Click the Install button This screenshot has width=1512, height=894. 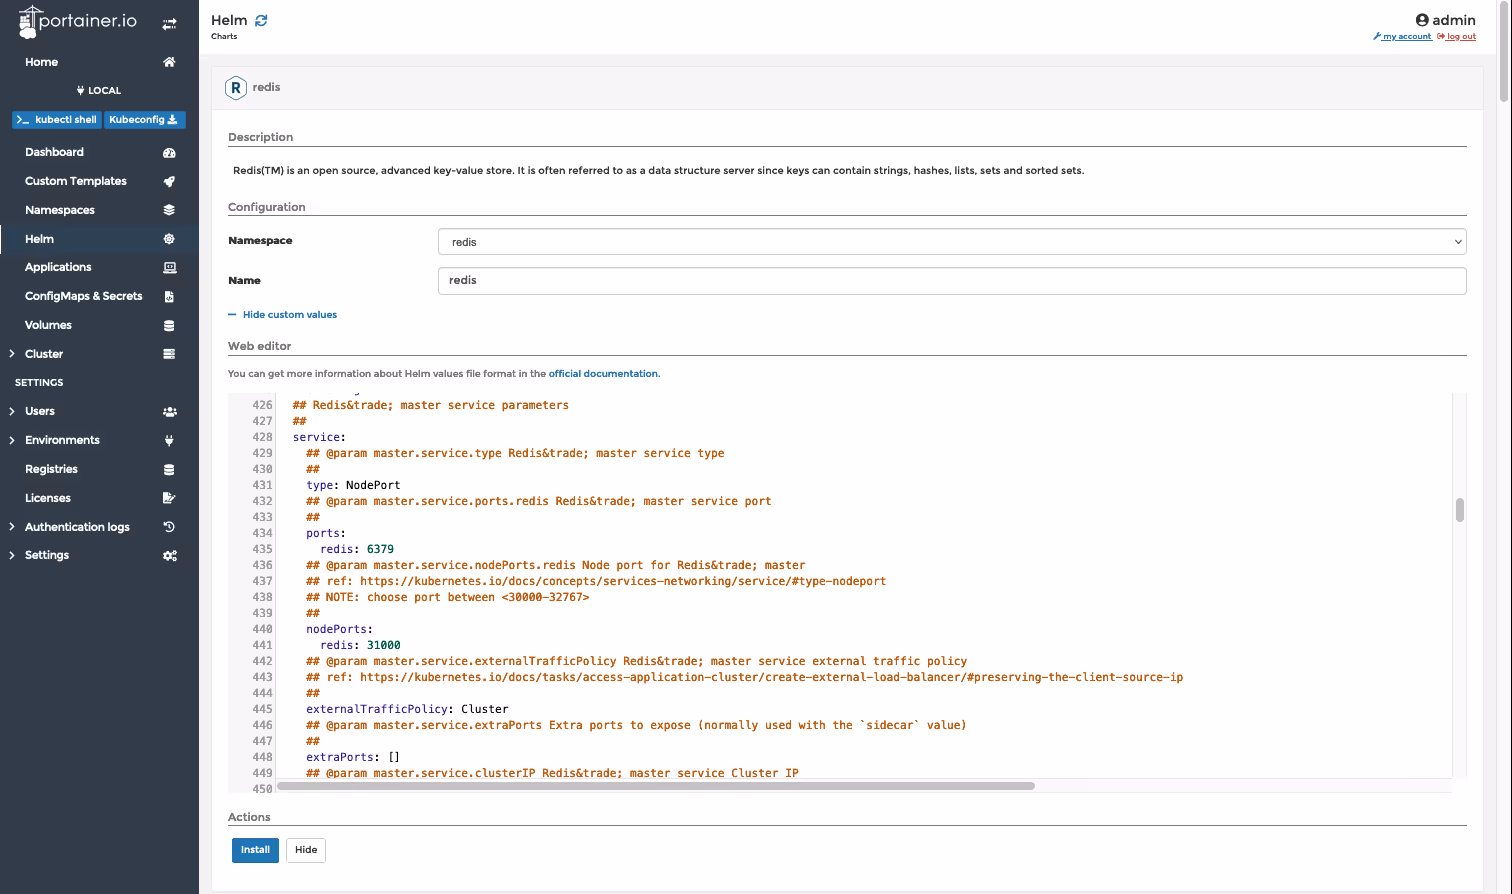coord(255,850)
